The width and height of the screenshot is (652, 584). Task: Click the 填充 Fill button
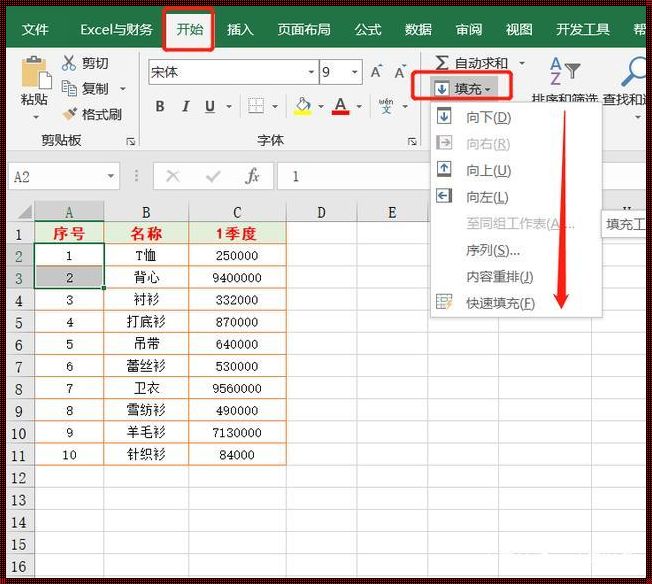click(x=464, y=88)
